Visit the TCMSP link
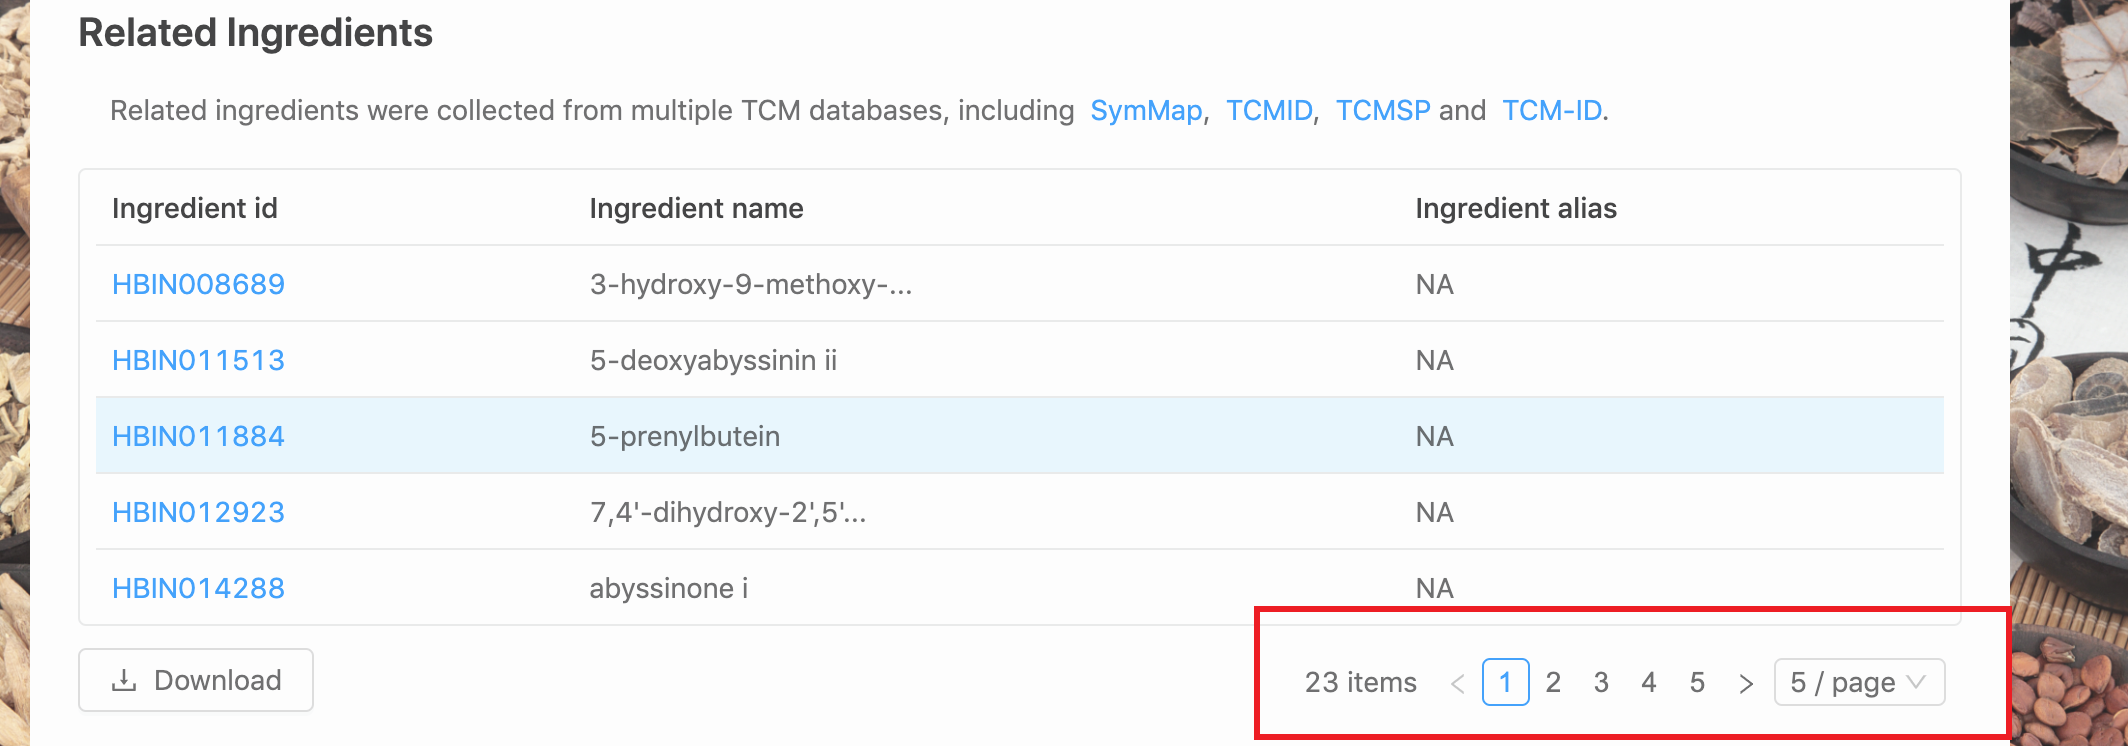 click(1383, 110)
